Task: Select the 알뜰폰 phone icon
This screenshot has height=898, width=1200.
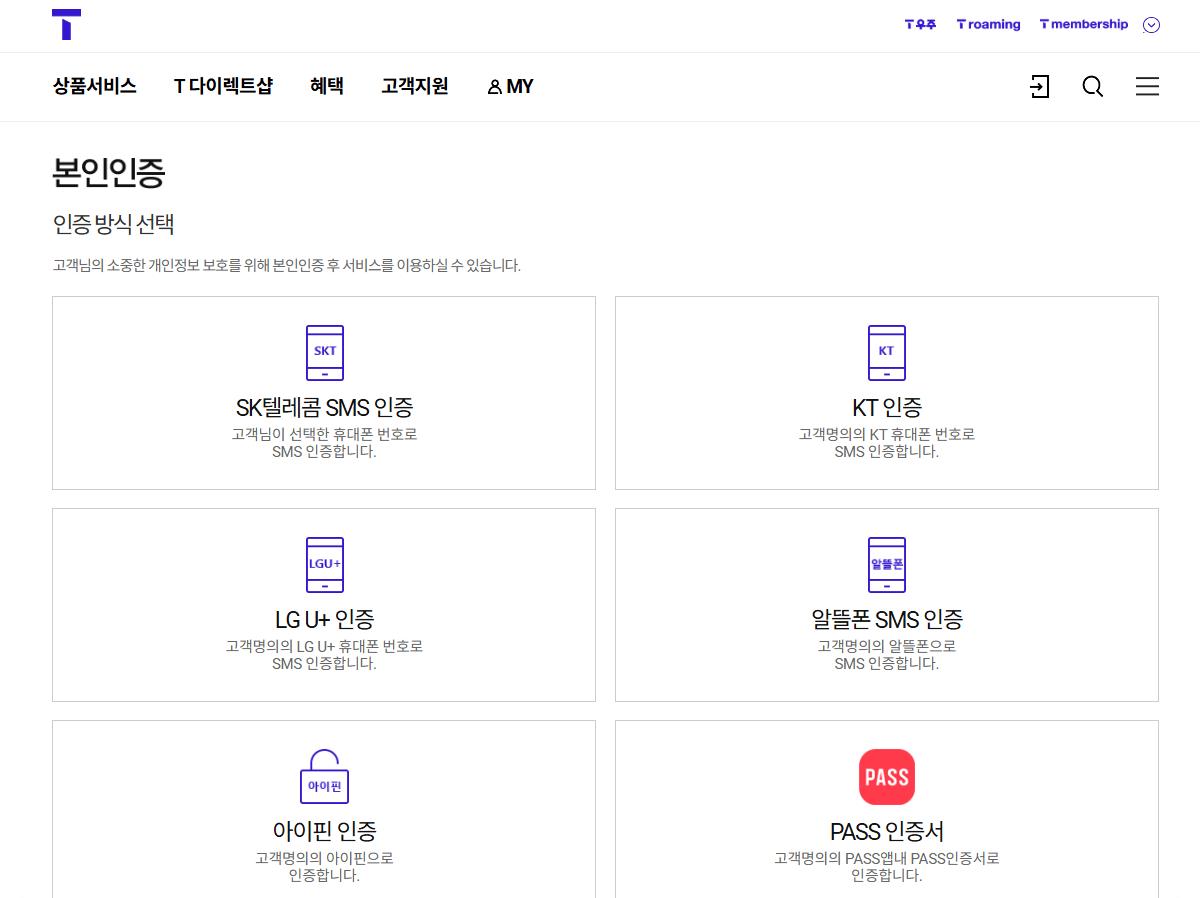Action: pos(886,565)
